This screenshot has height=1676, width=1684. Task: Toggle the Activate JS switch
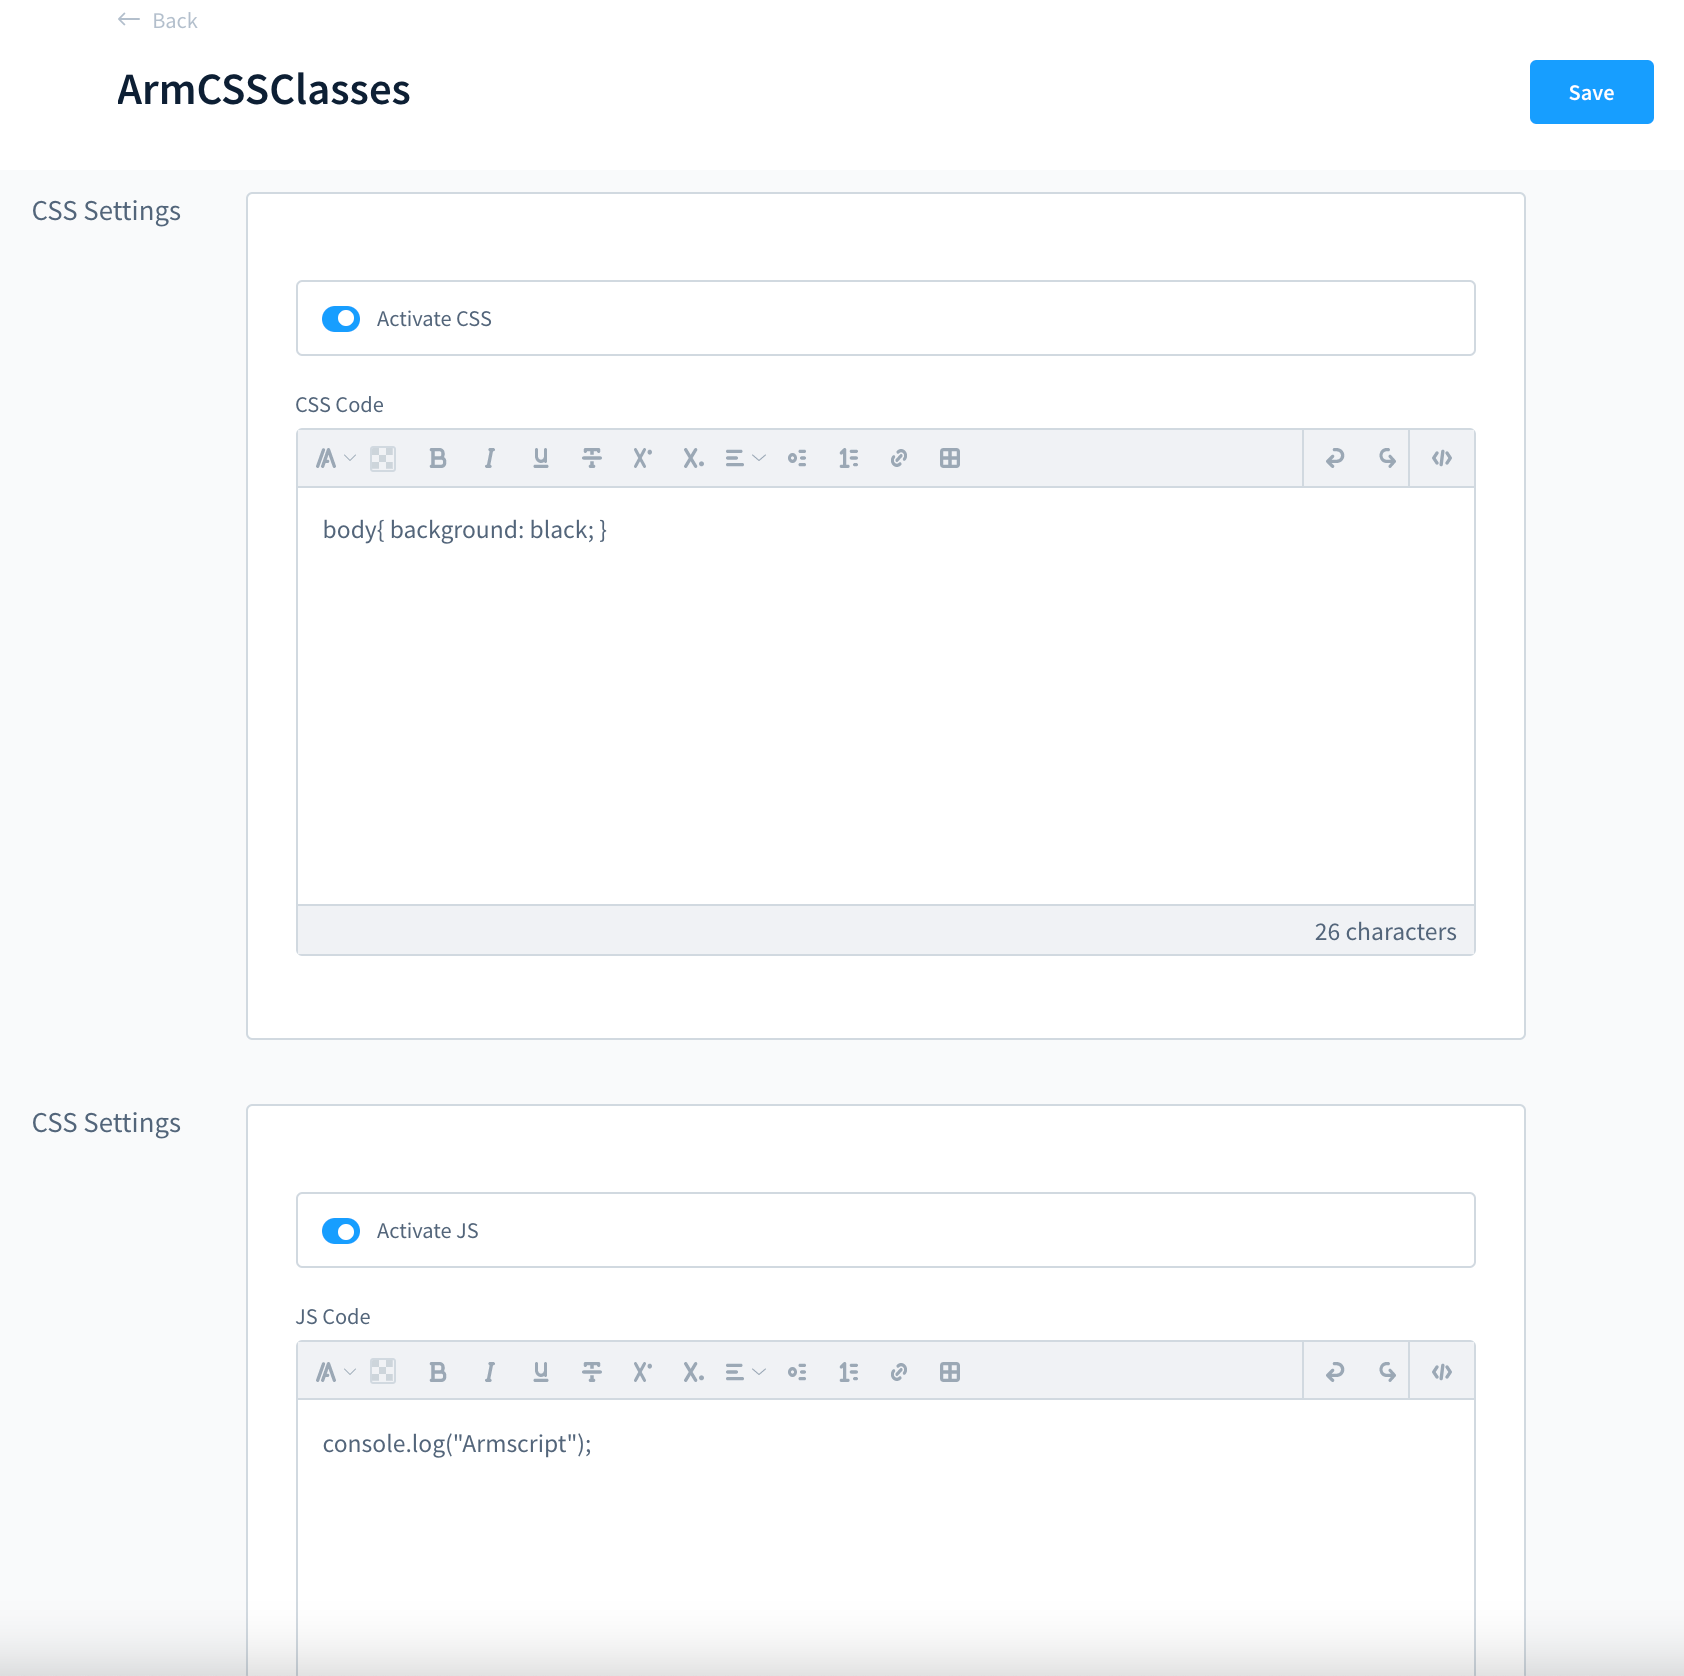coord(341,1230)
